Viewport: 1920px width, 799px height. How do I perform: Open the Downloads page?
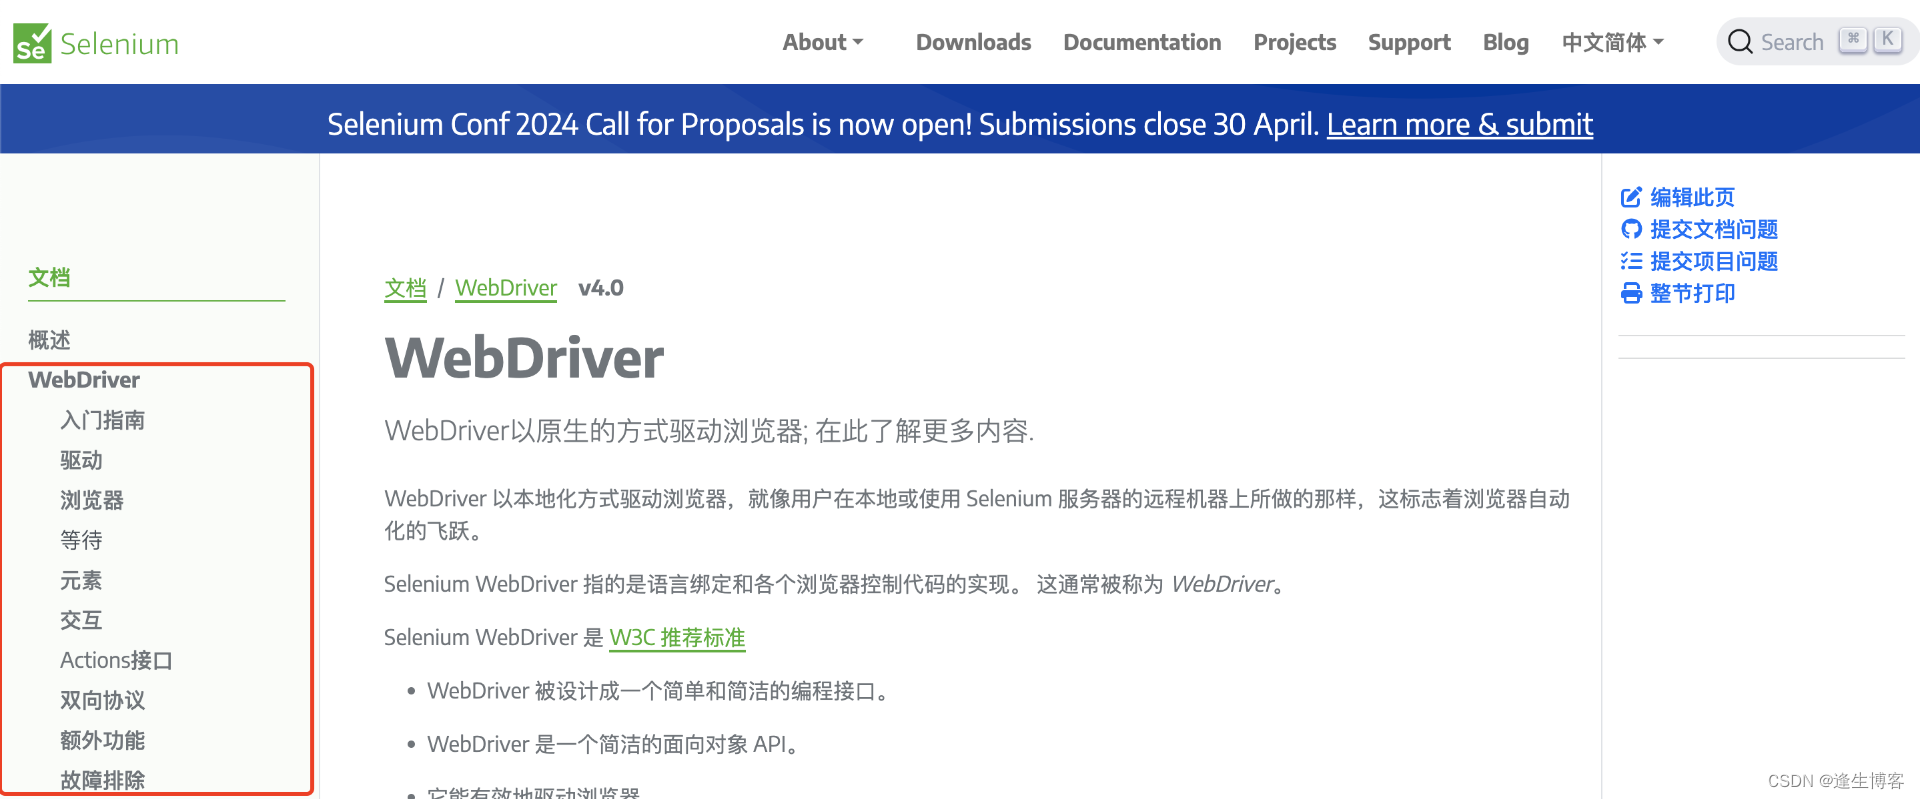tap(973, 42)
